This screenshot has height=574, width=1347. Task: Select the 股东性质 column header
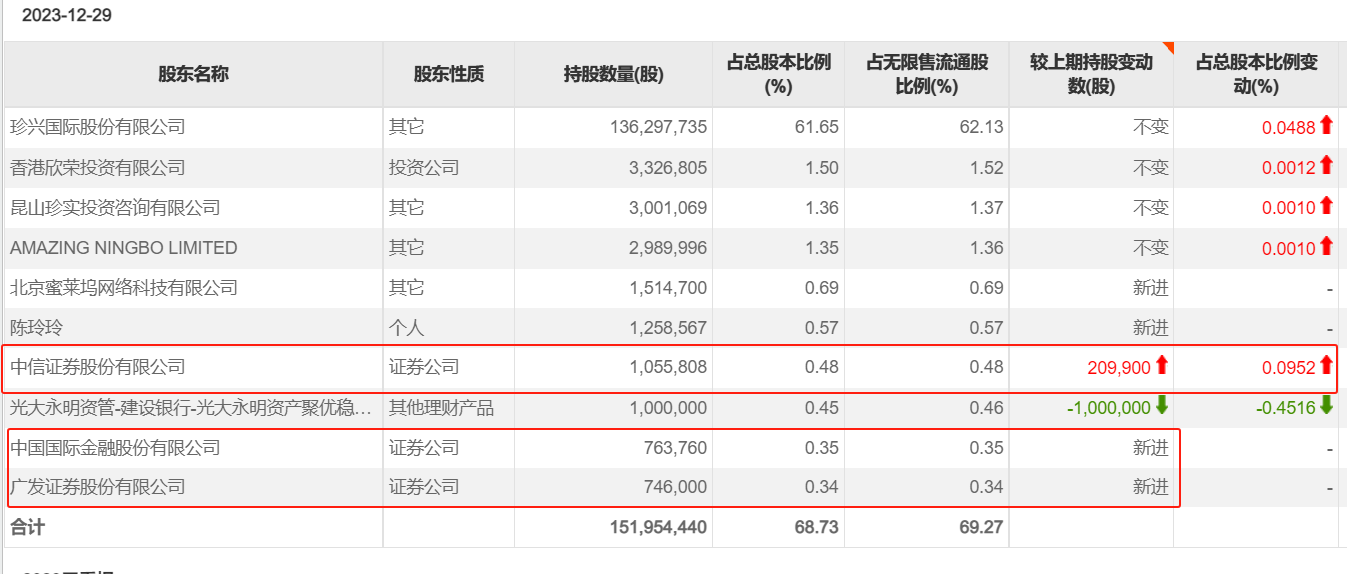(x=448, y=74)
